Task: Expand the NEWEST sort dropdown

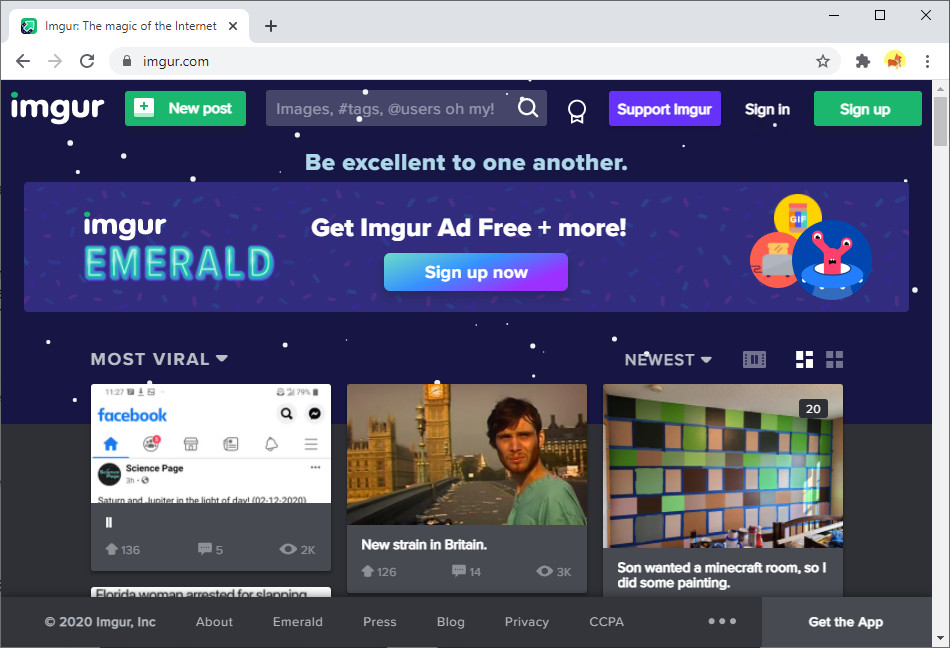Action: [668, 360]
